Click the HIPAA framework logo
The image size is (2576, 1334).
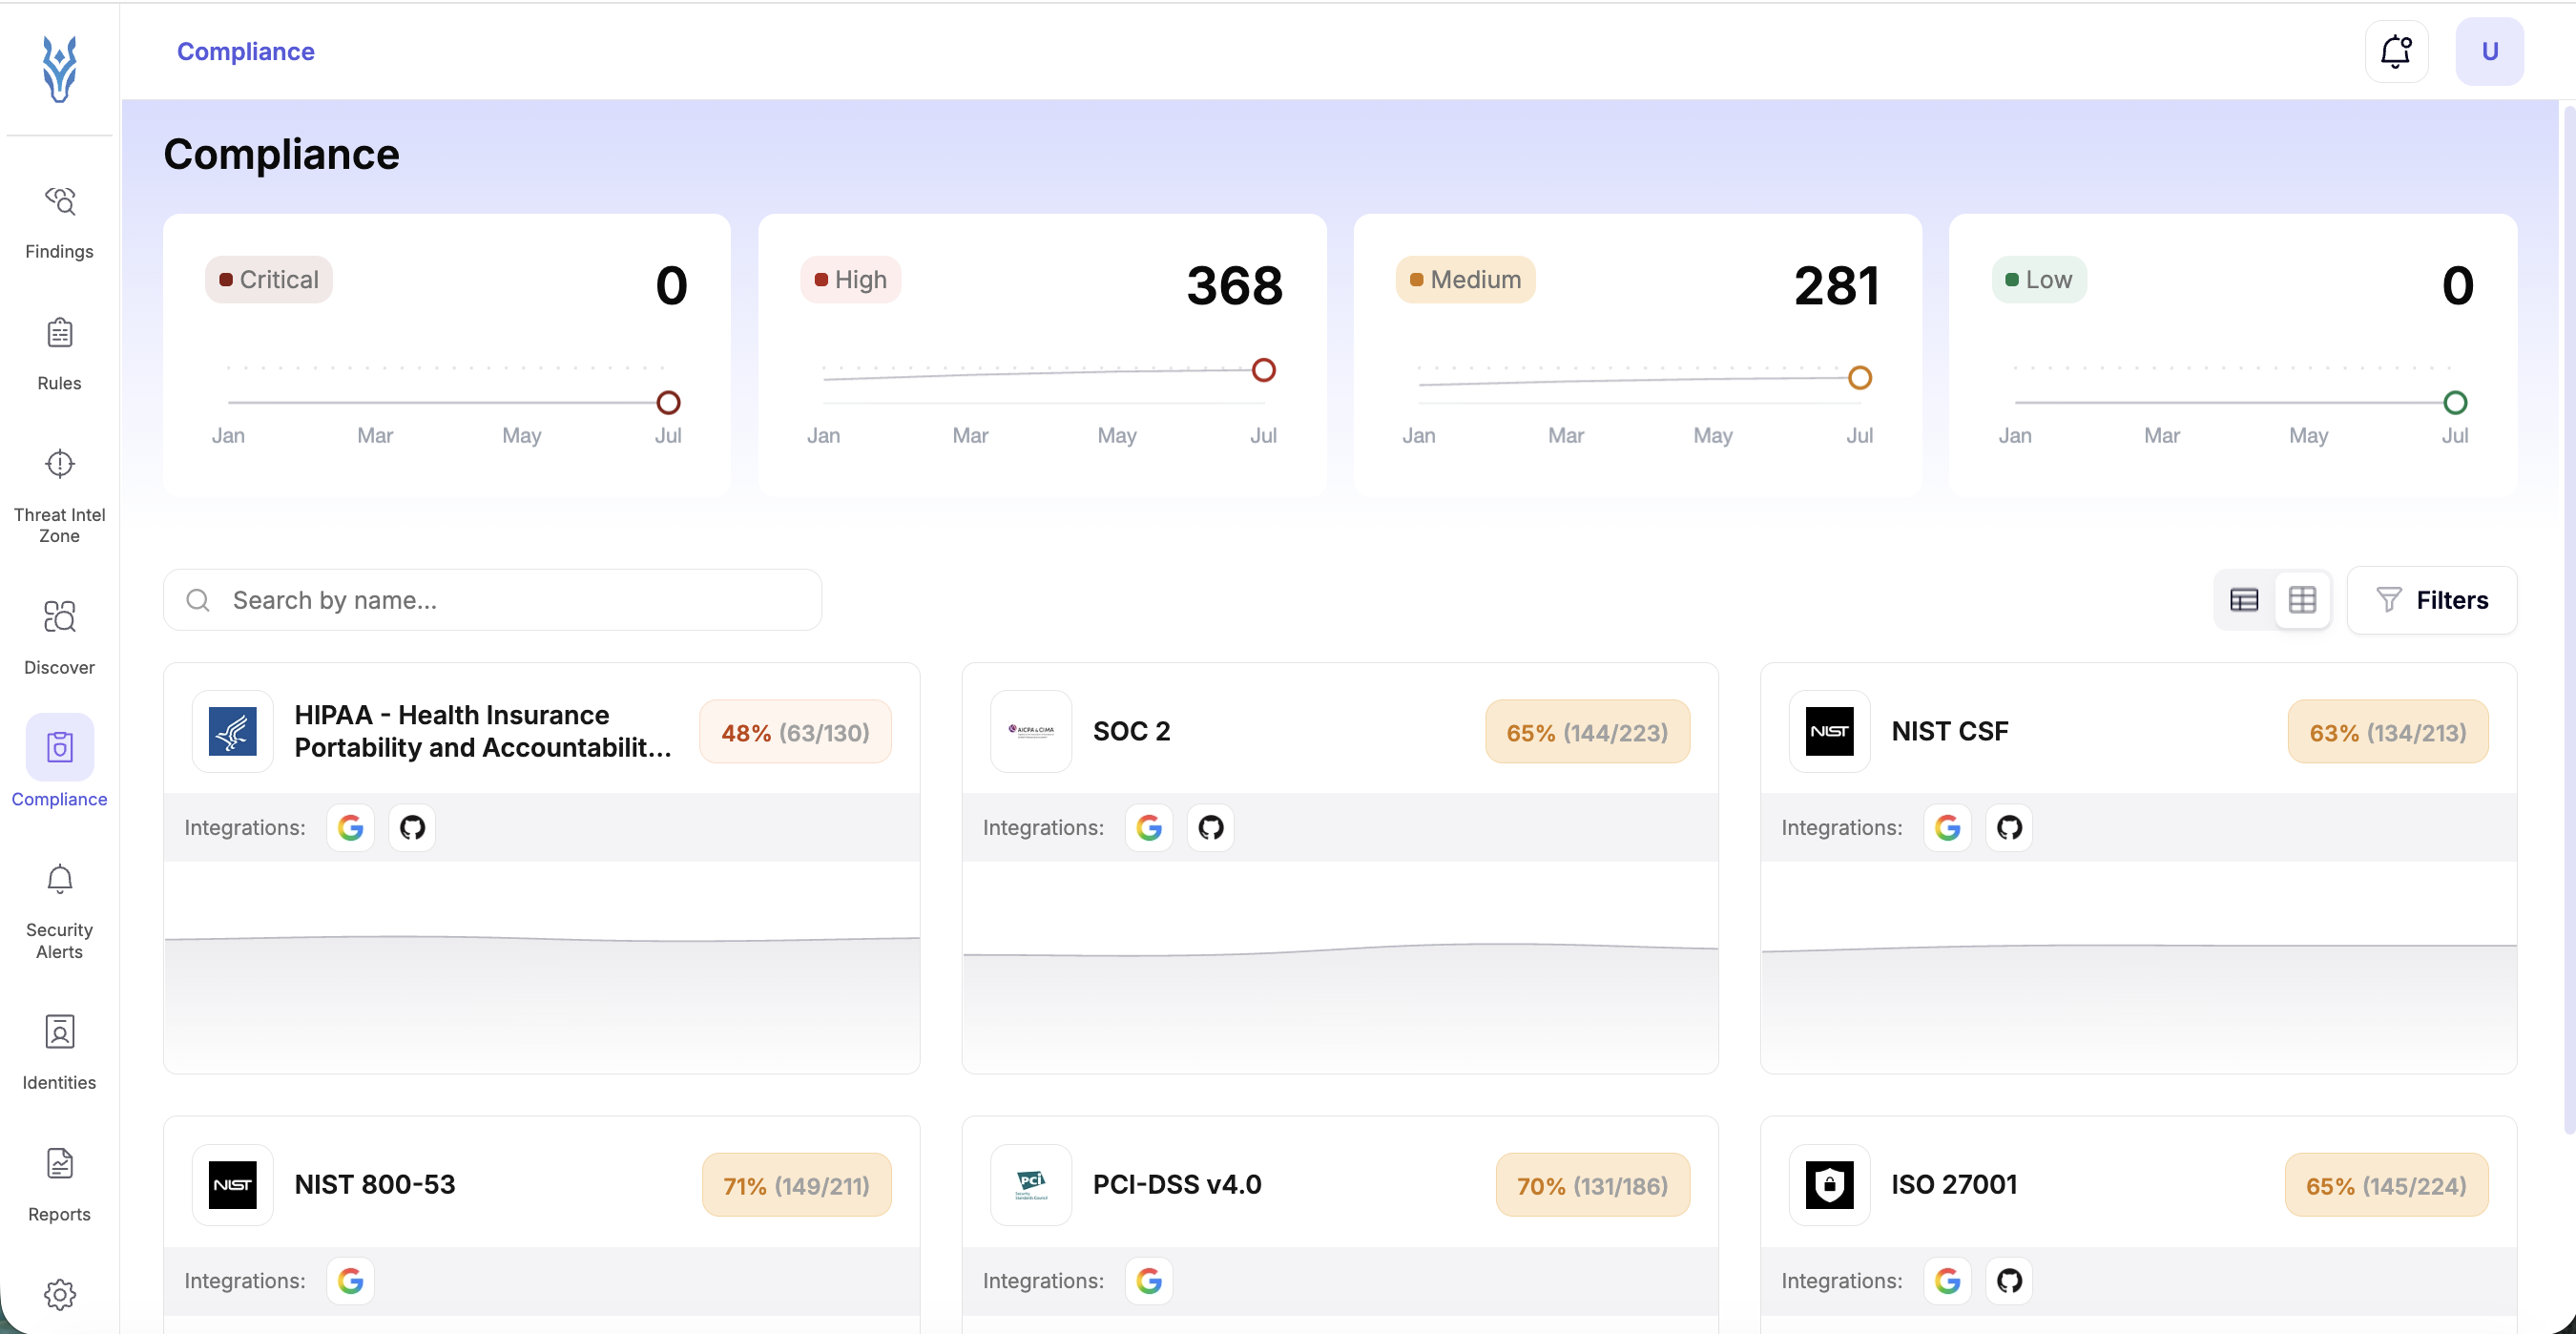232,731
